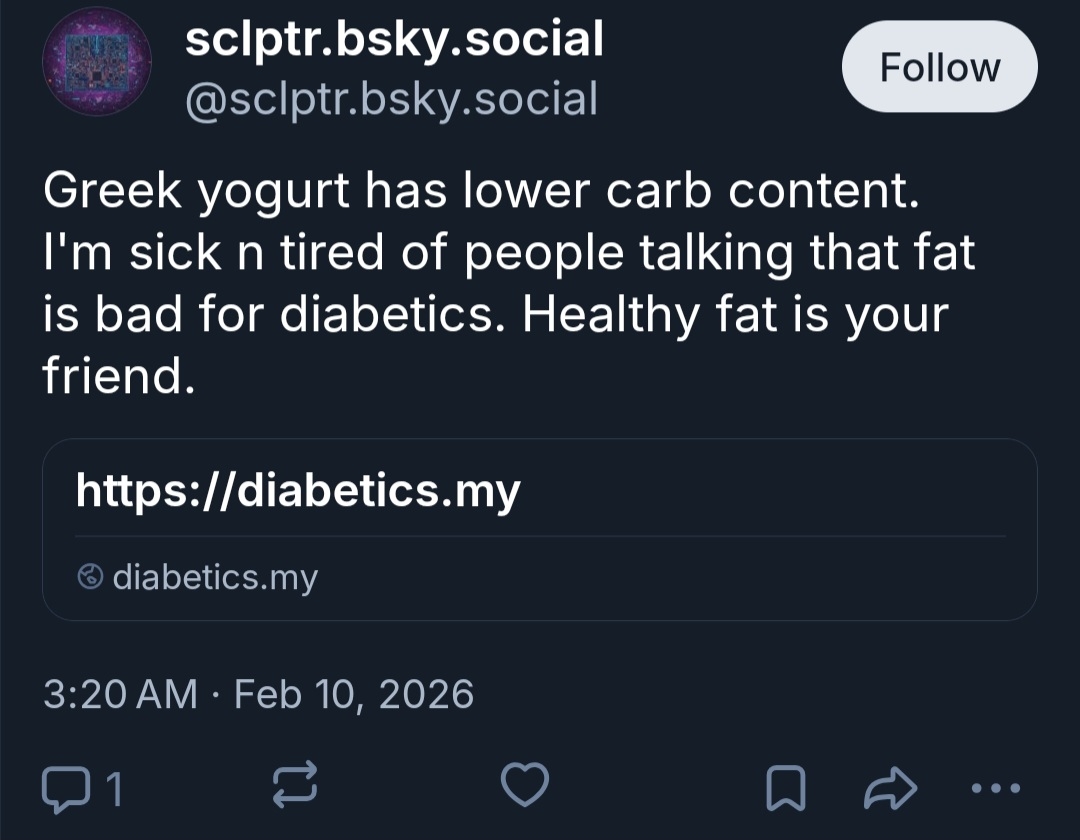Open the three-dot more options menu
Image resolution: width=1080 pixels, height=840 pixels.
tap(995, 787)
